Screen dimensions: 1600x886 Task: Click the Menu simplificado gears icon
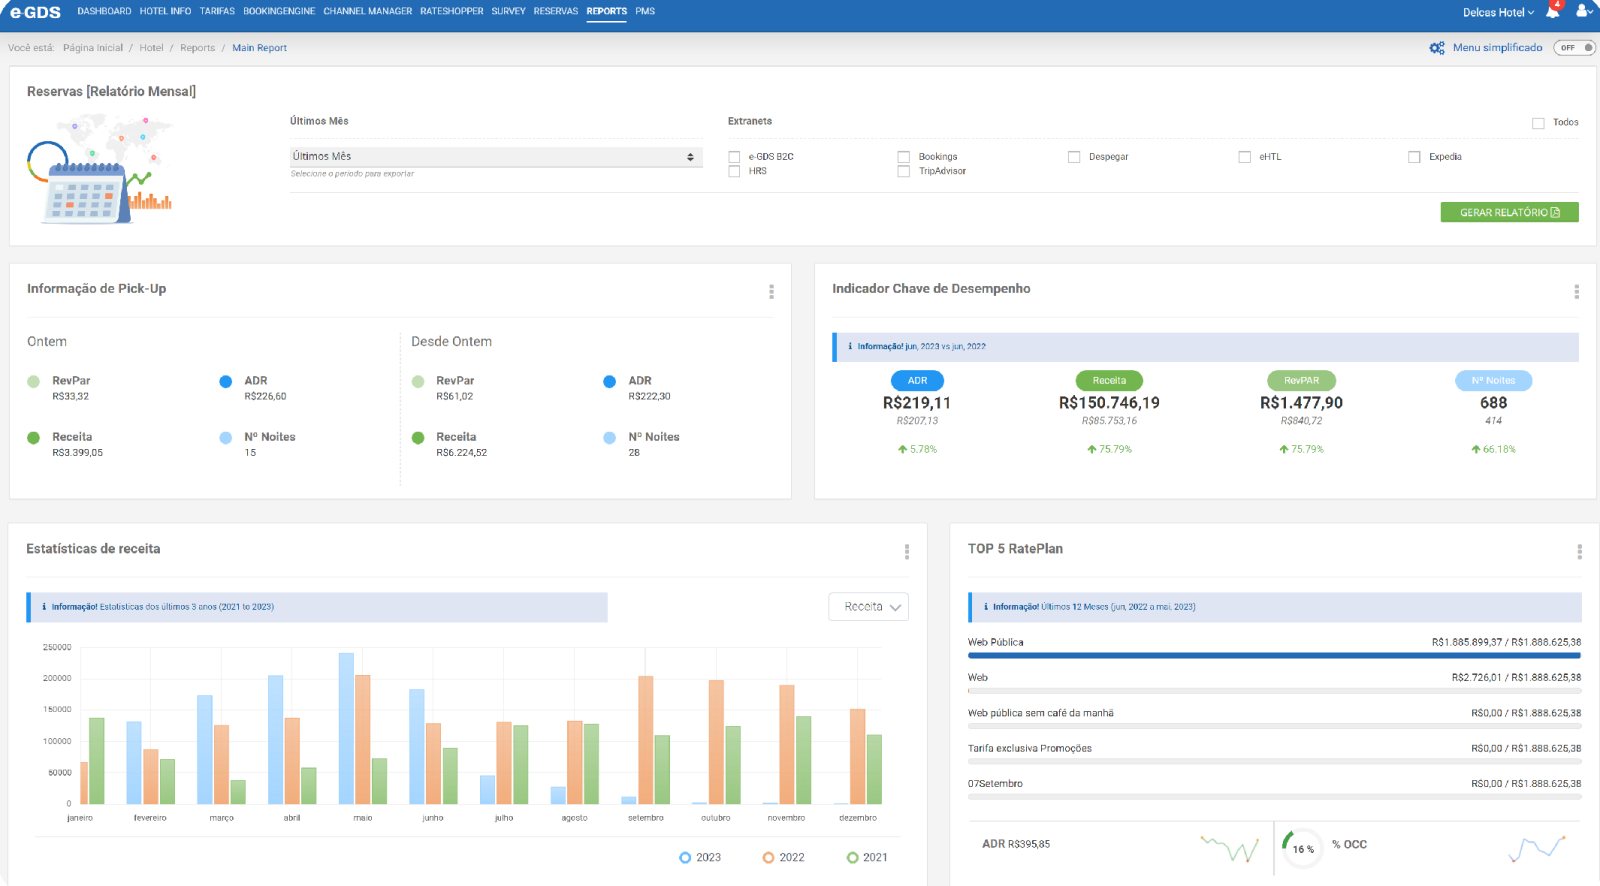[1437, 48]
